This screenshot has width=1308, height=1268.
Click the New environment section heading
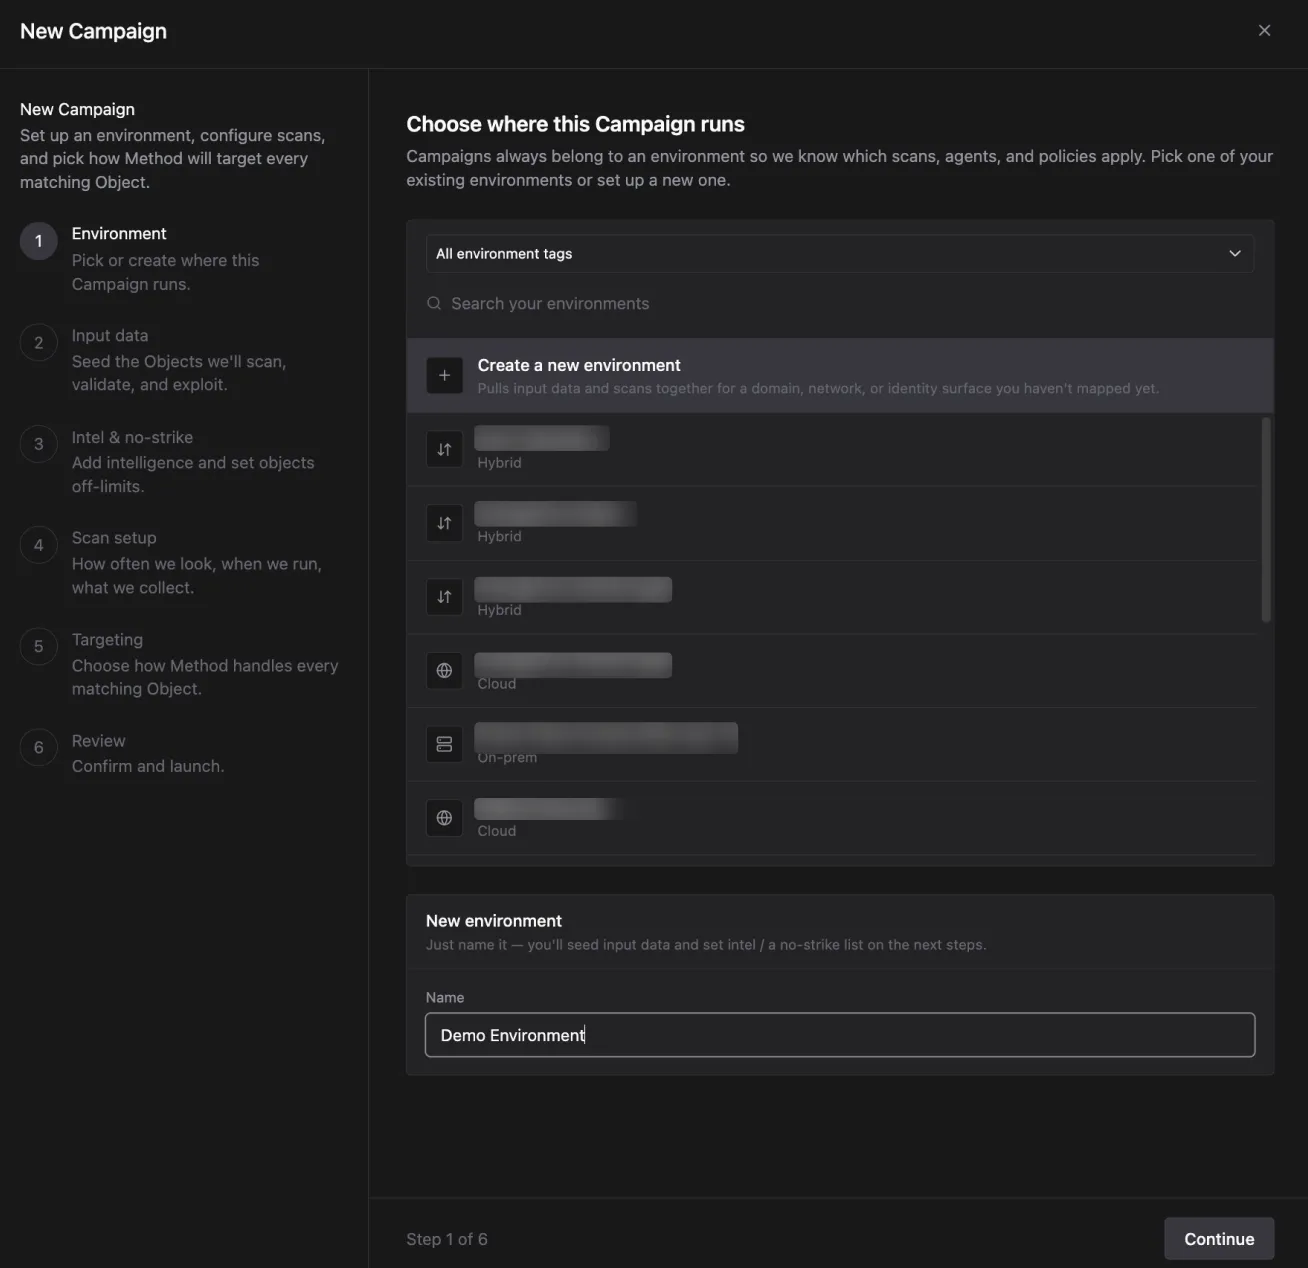click(494, 921)
